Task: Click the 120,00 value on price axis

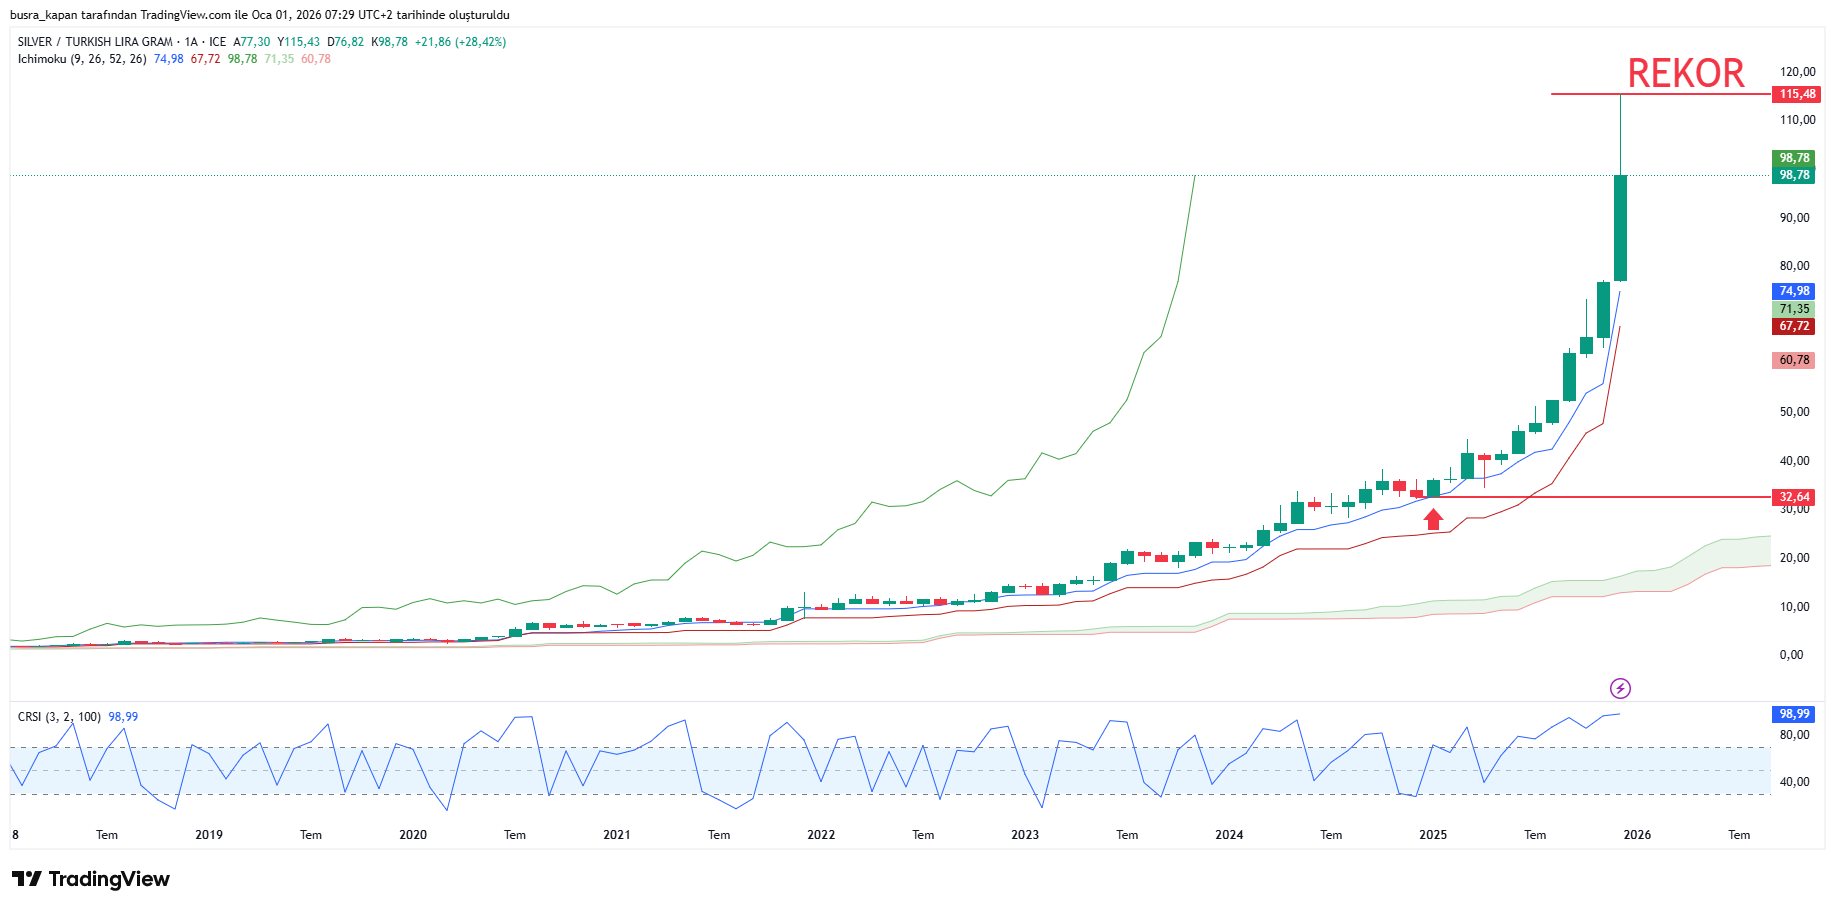Action: point(1797,72)
